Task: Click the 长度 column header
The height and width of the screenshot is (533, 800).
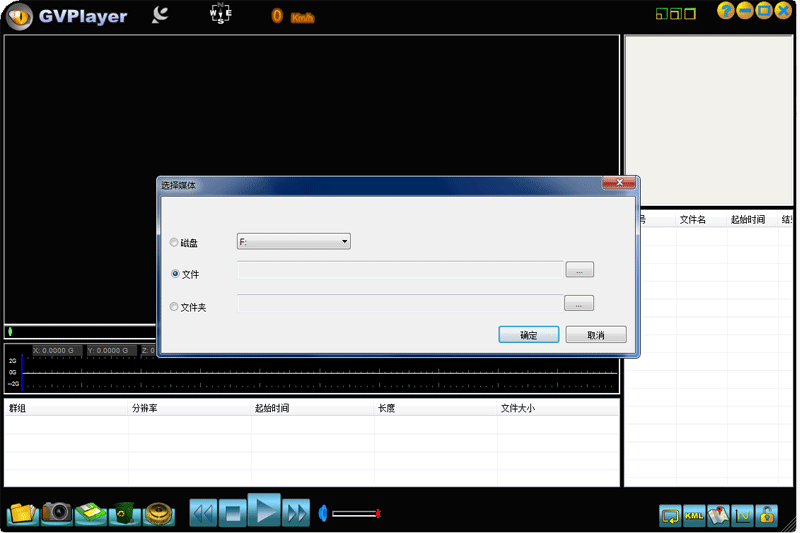Action: coord(435,408)
